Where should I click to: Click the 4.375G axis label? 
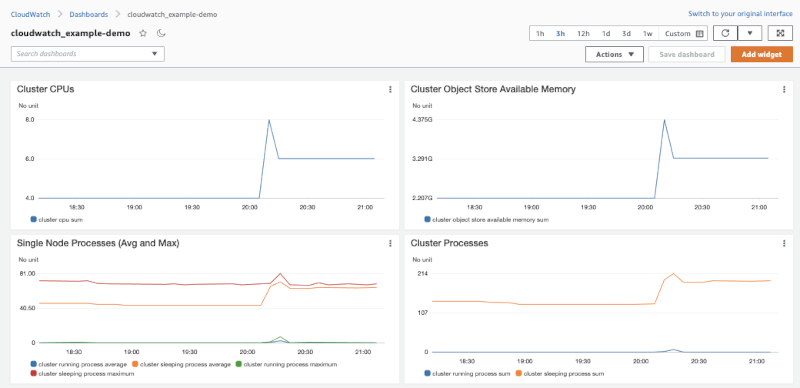point(423,120)
